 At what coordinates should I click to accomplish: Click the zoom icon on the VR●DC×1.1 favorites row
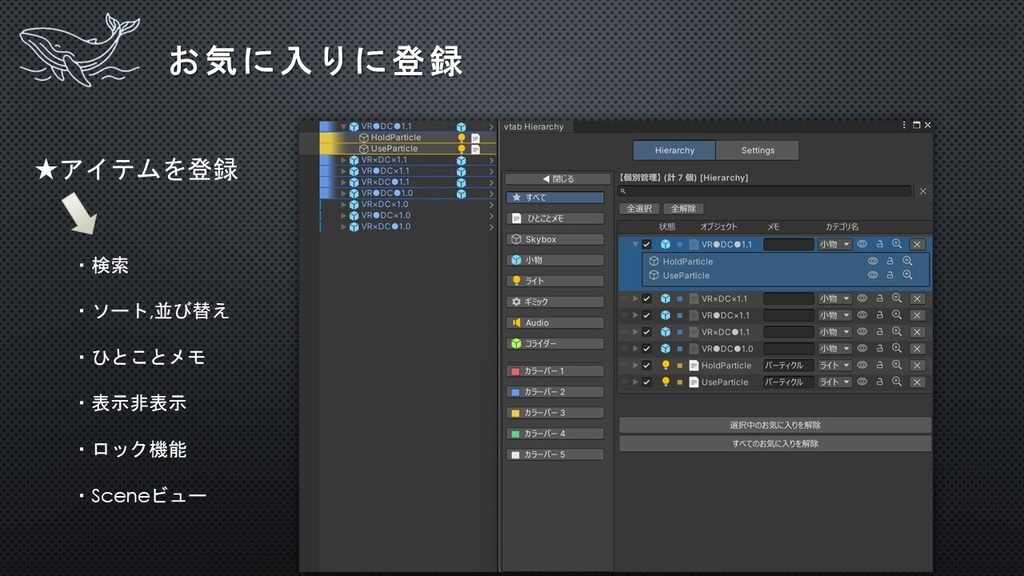click(897, 315)
